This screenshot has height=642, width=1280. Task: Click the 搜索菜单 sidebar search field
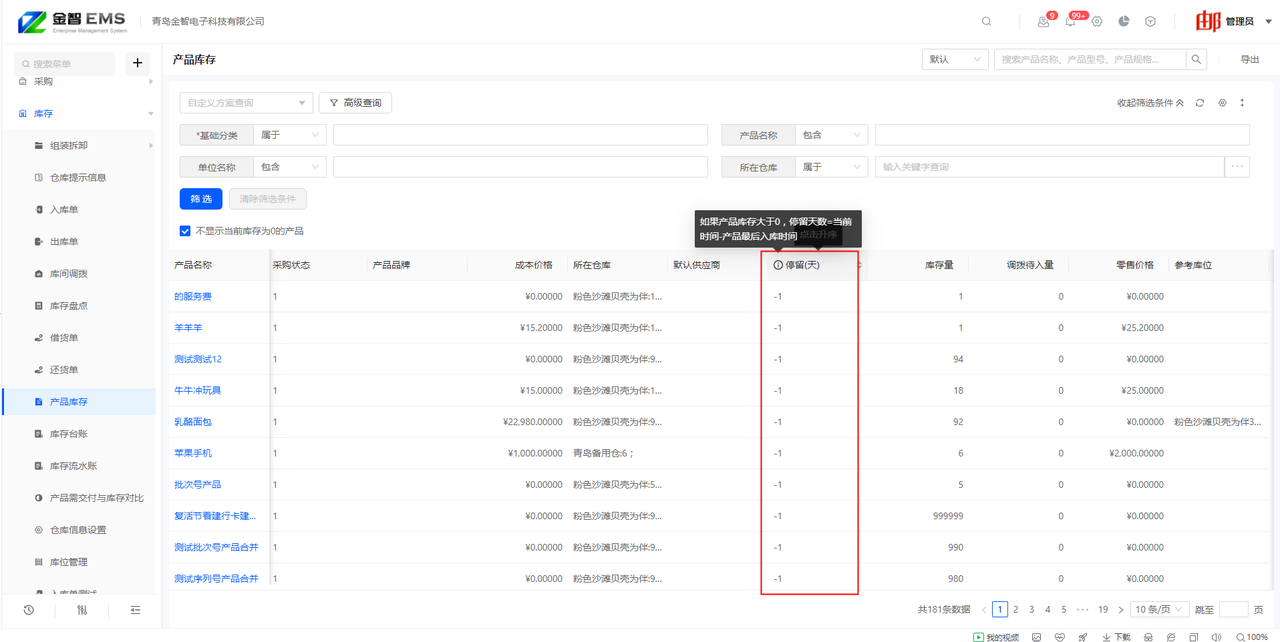(66, 63)
